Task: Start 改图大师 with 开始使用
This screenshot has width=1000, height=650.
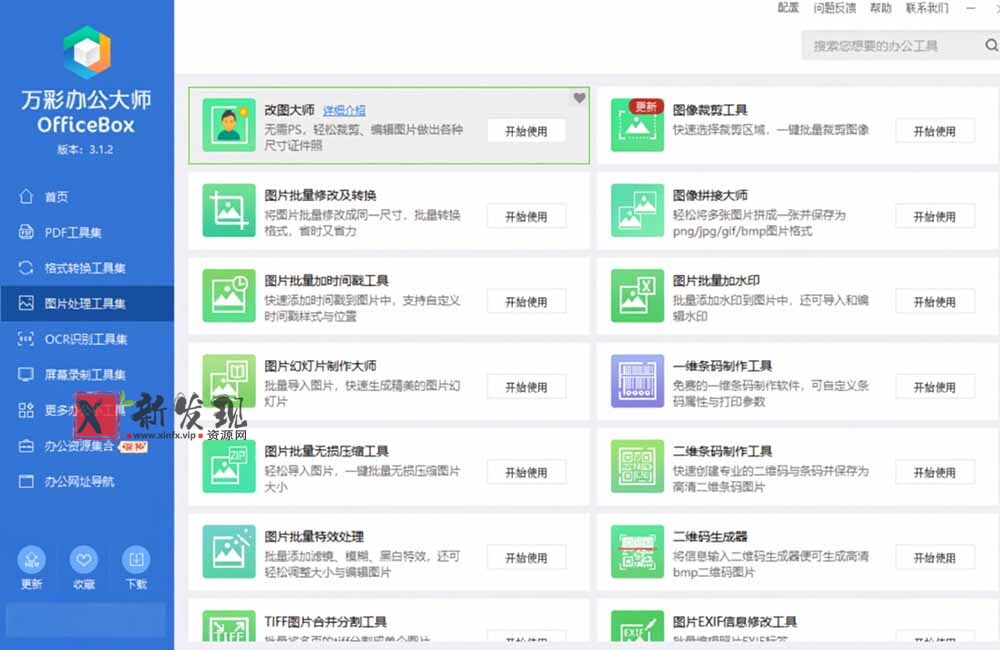Action: point(526,131)
